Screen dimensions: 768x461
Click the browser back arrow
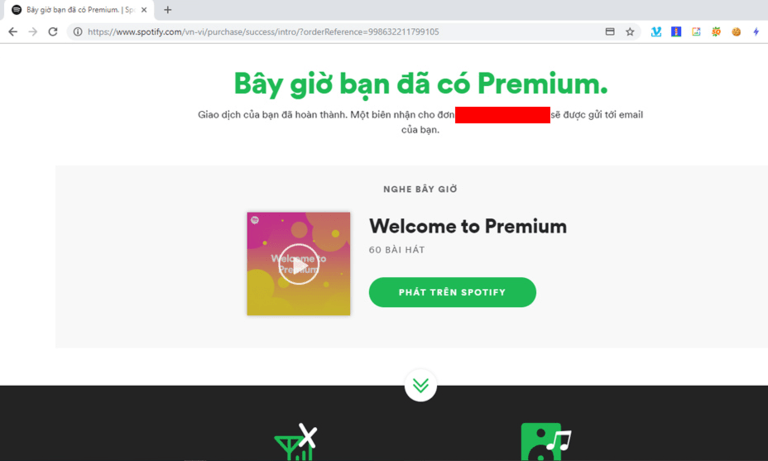point(13,32)
